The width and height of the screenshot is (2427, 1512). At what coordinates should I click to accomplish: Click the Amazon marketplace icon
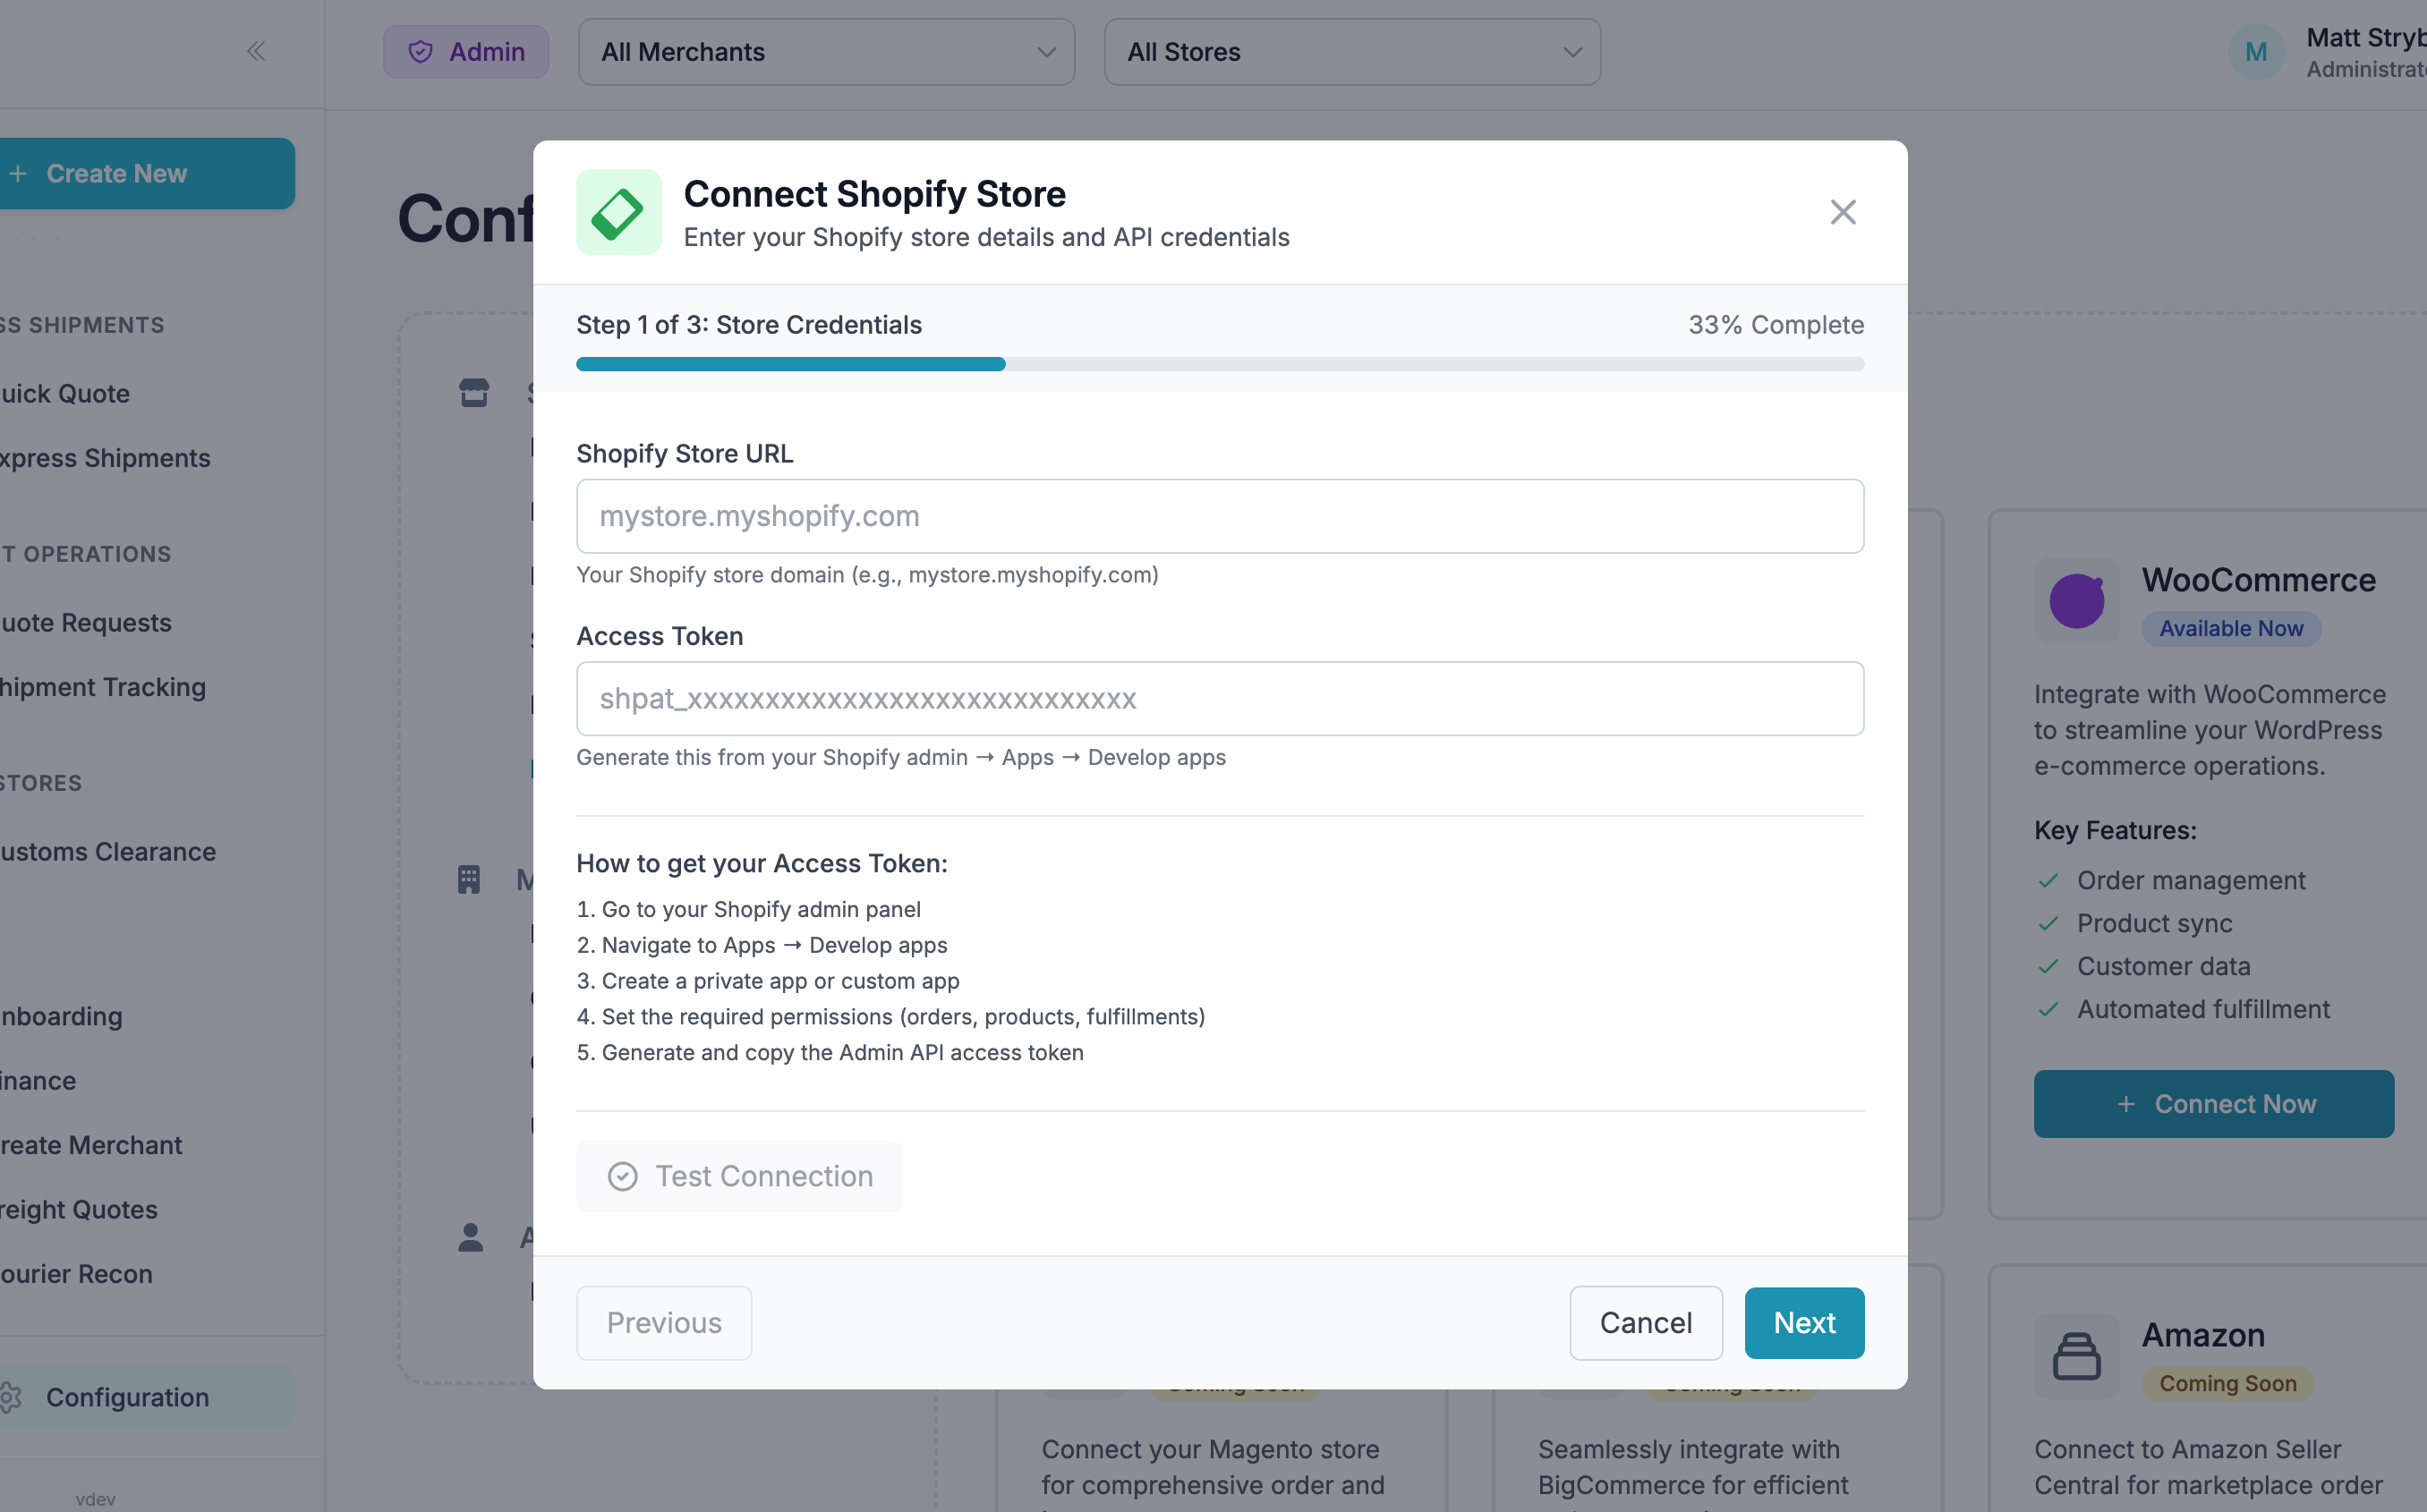[2077, 1356]
